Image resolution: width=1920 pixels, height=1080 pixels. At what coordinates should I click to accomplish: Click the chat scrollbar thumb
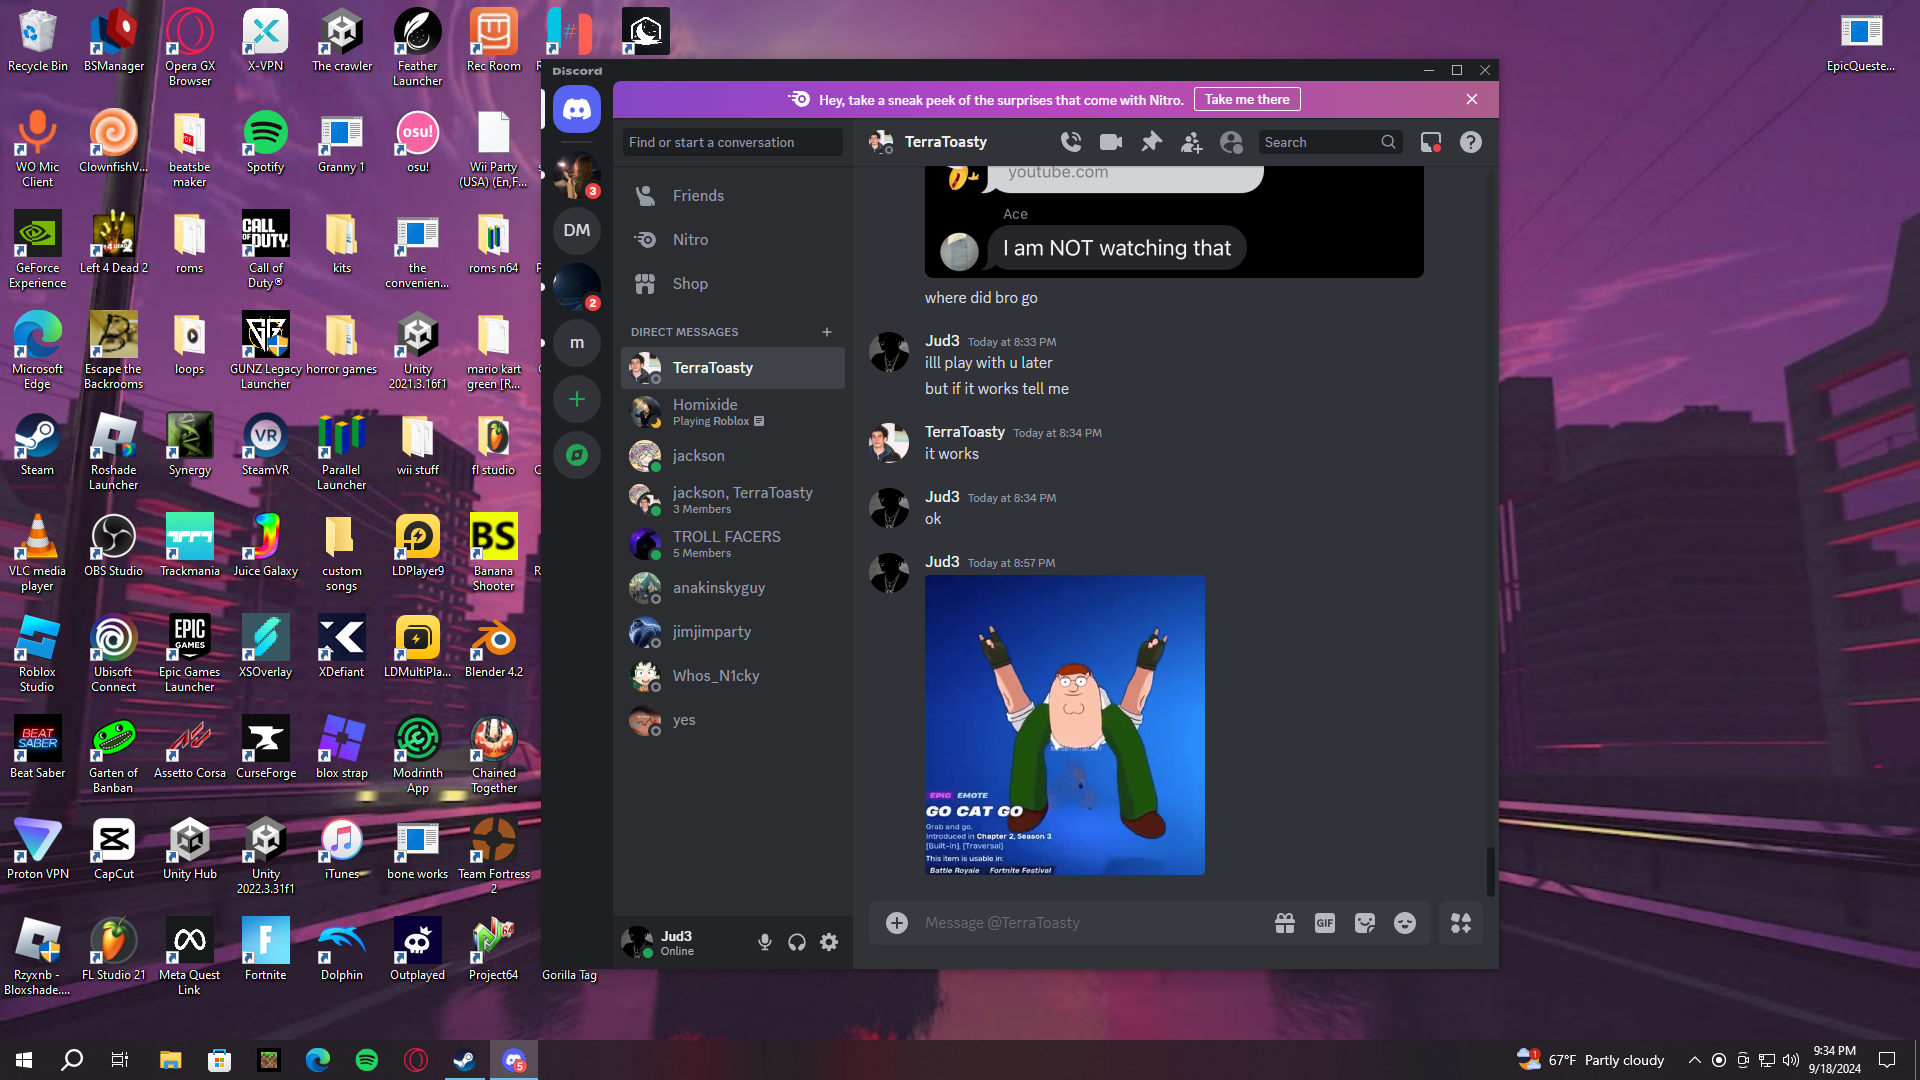coord(1490,870)
